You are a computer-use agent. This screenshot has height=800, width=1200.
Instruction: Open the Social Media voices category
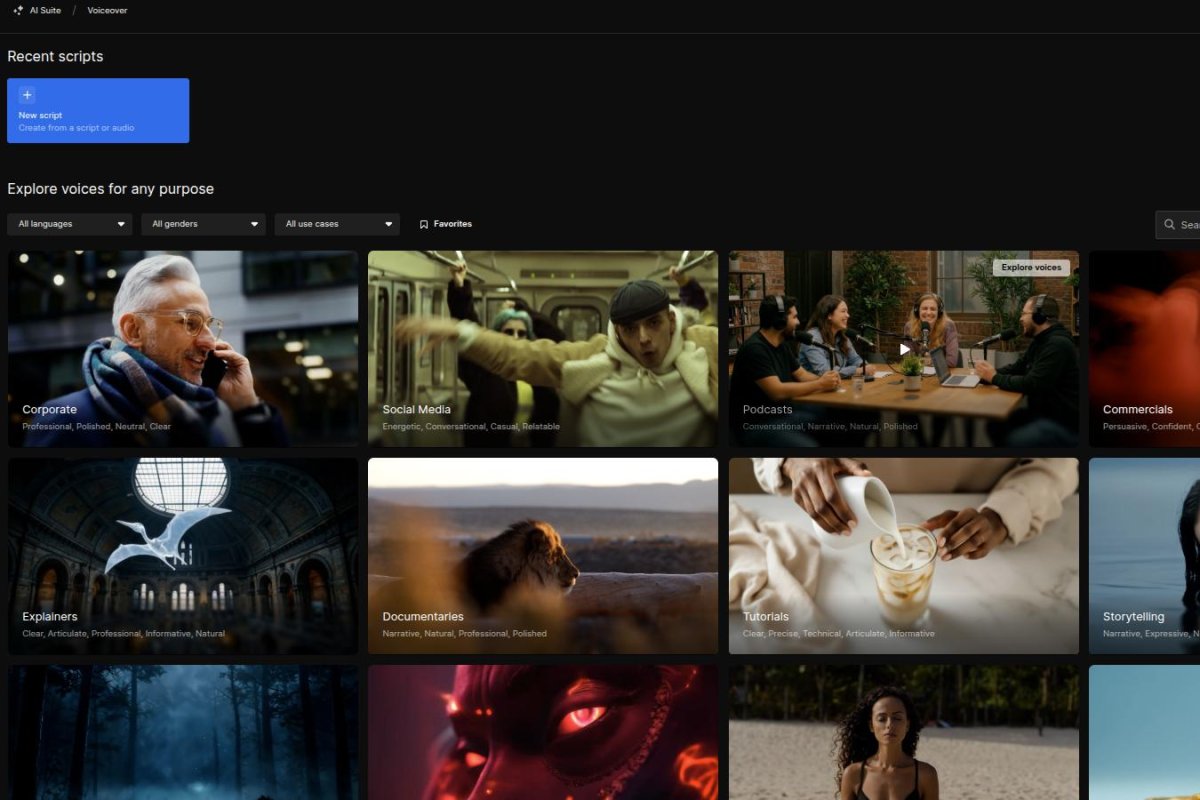point(543,348)
